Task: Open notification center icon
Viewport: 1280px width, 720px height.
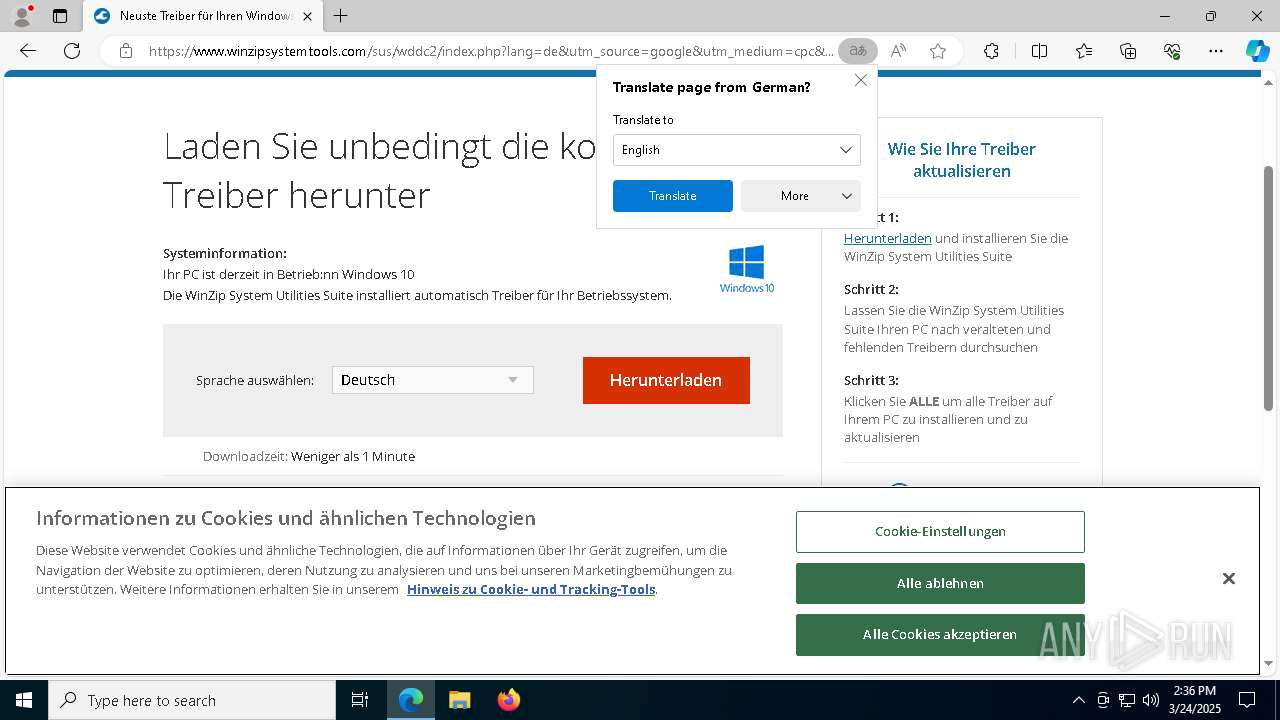Action: 1247,700
